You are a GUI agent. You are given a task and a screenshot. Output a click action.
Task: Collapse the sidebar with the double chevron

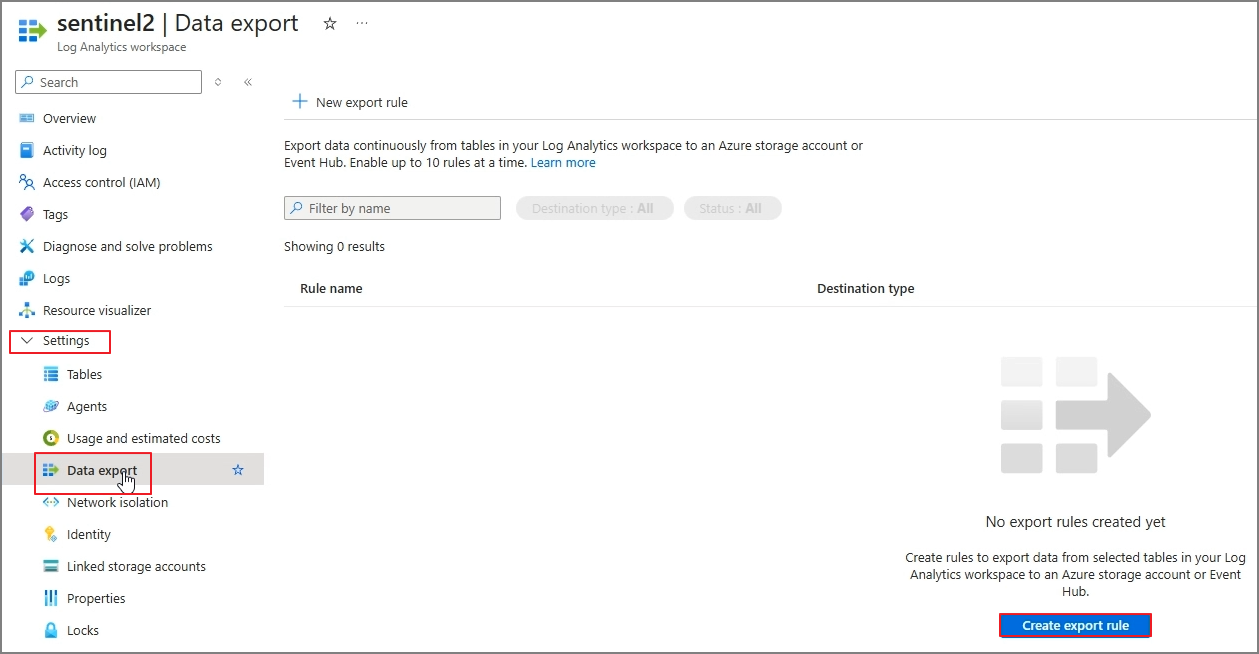point(248,82)
